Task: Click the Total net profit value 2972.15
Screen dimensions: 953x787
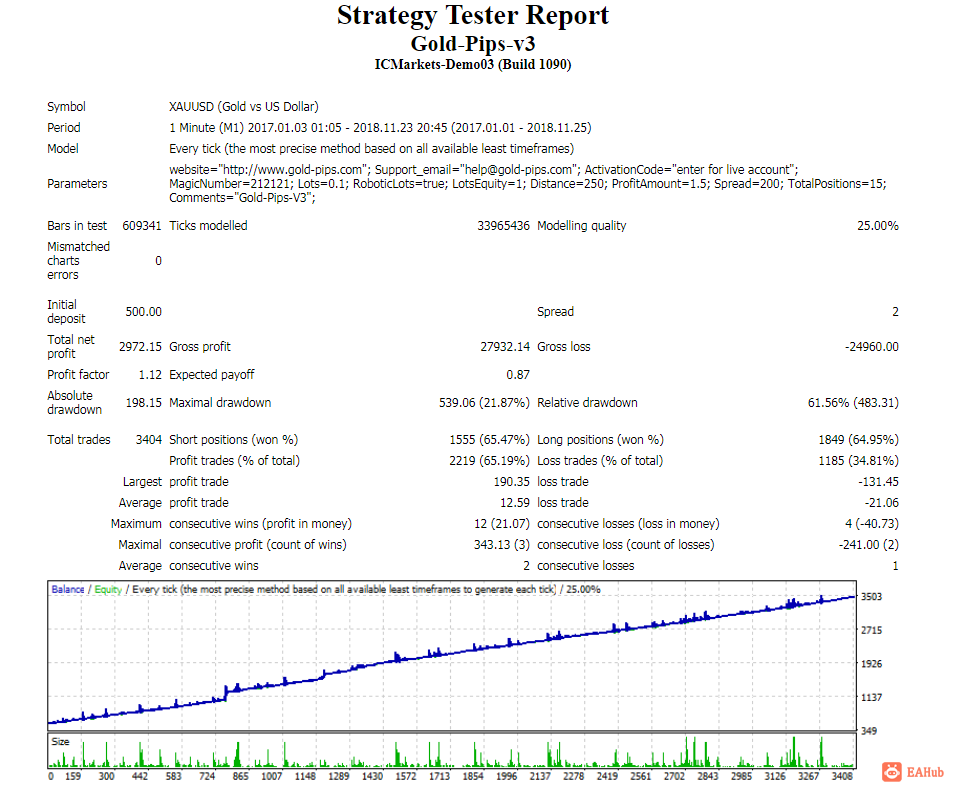Action: coord(140,346)
